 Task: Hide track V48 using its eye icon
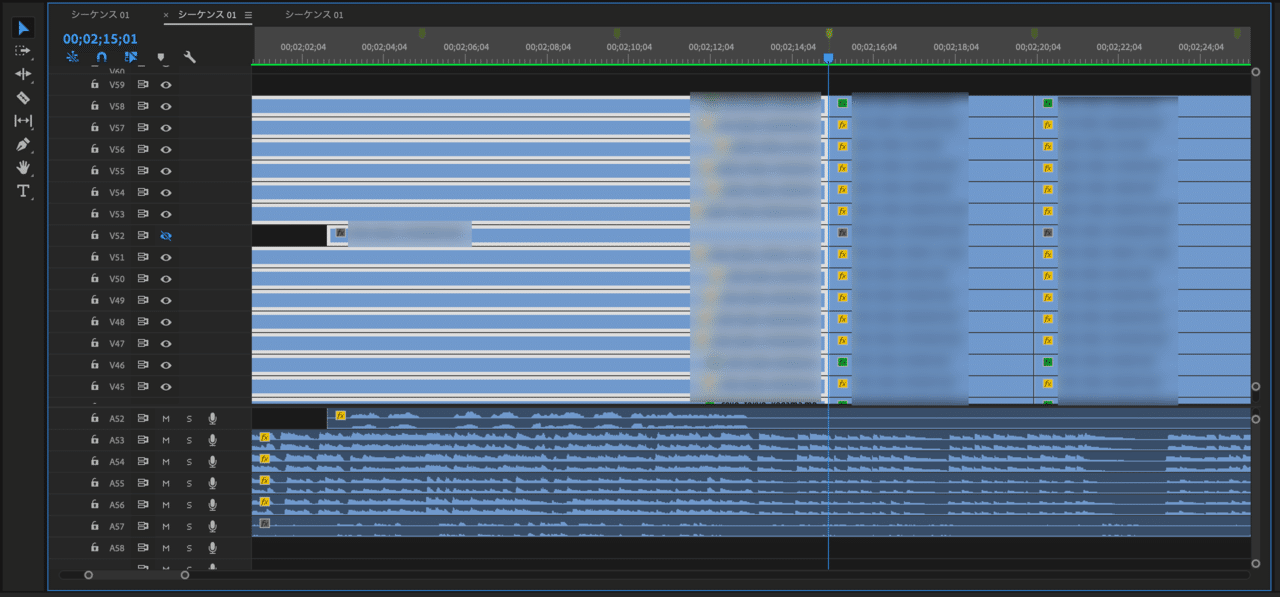click(x=166, y=322)
